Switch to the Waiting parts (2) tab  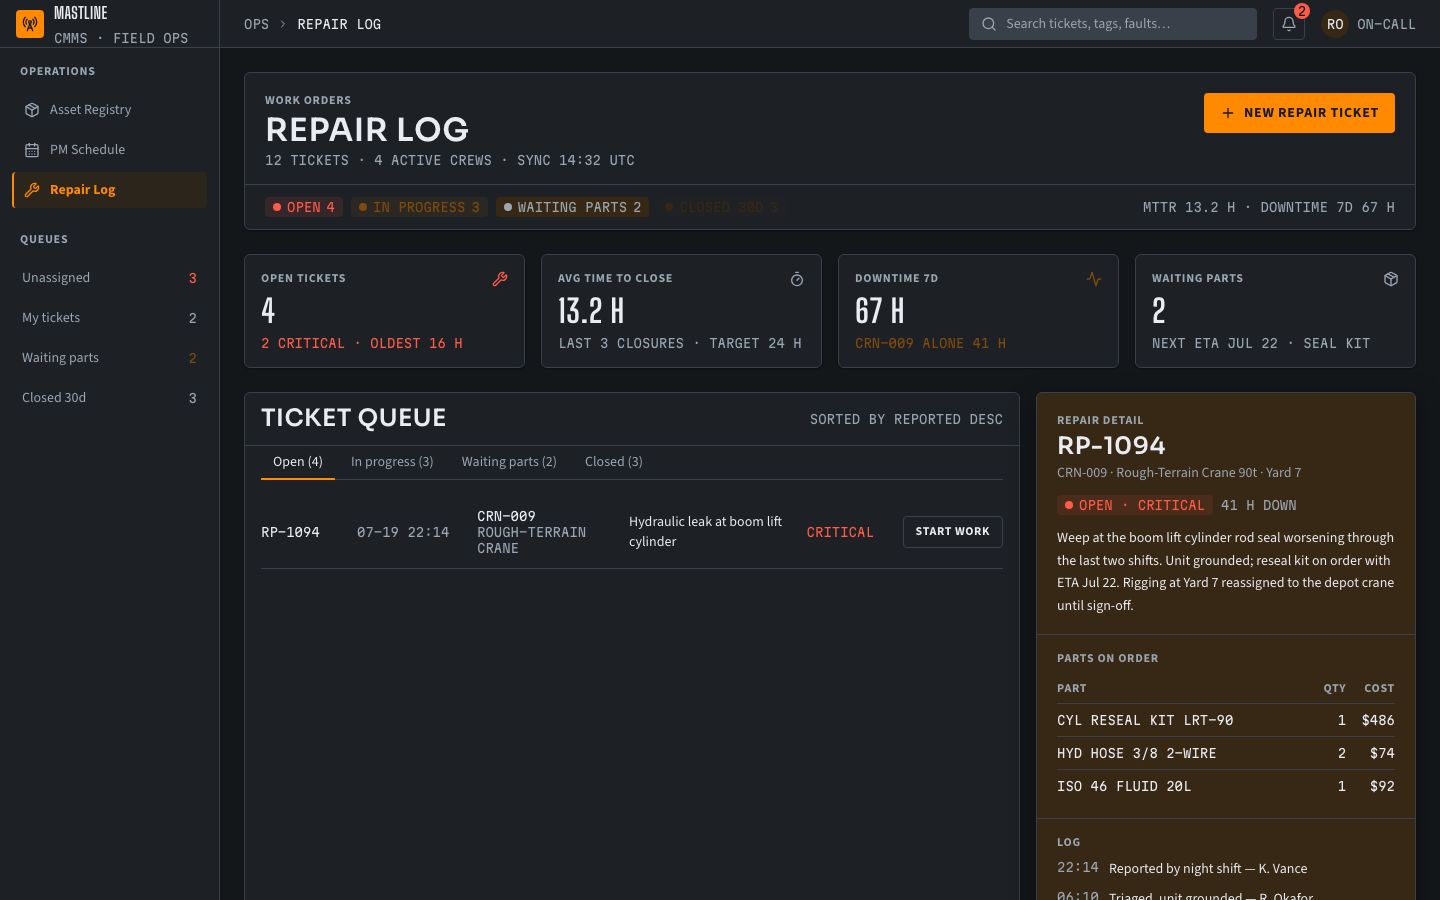tap(509, 462)
